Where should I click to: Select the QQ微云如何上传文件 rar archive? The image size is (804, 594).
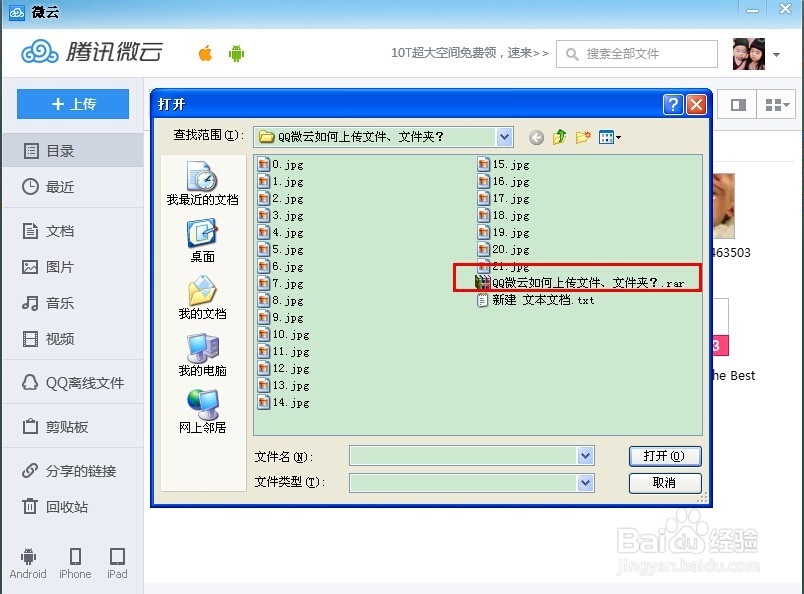[580, 283]
